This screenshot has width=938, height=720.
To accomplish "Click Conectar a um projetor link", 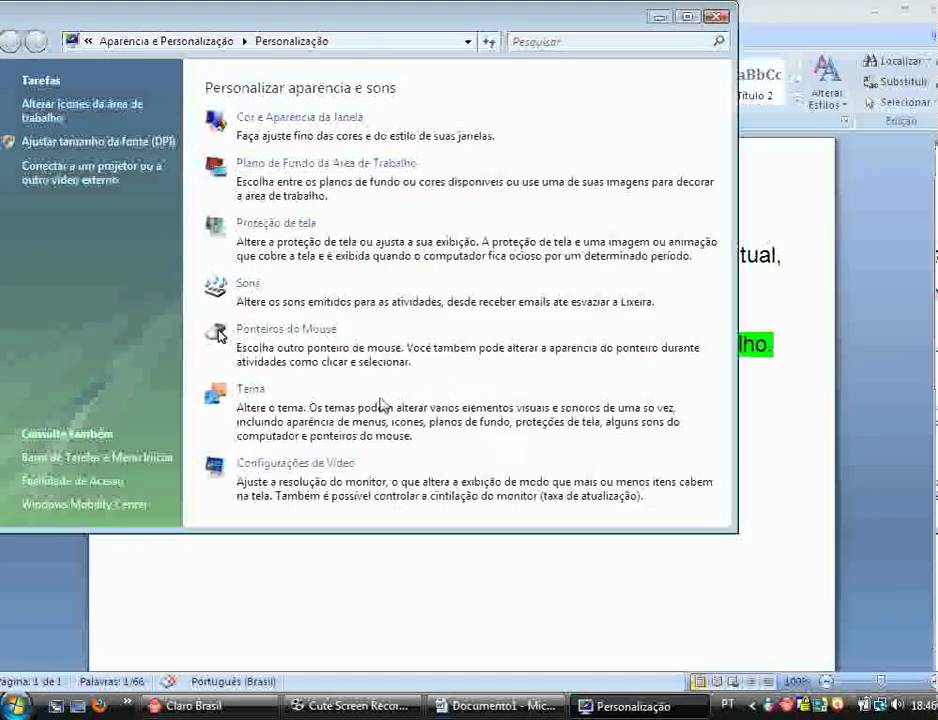I will click(x=92, y=173).
